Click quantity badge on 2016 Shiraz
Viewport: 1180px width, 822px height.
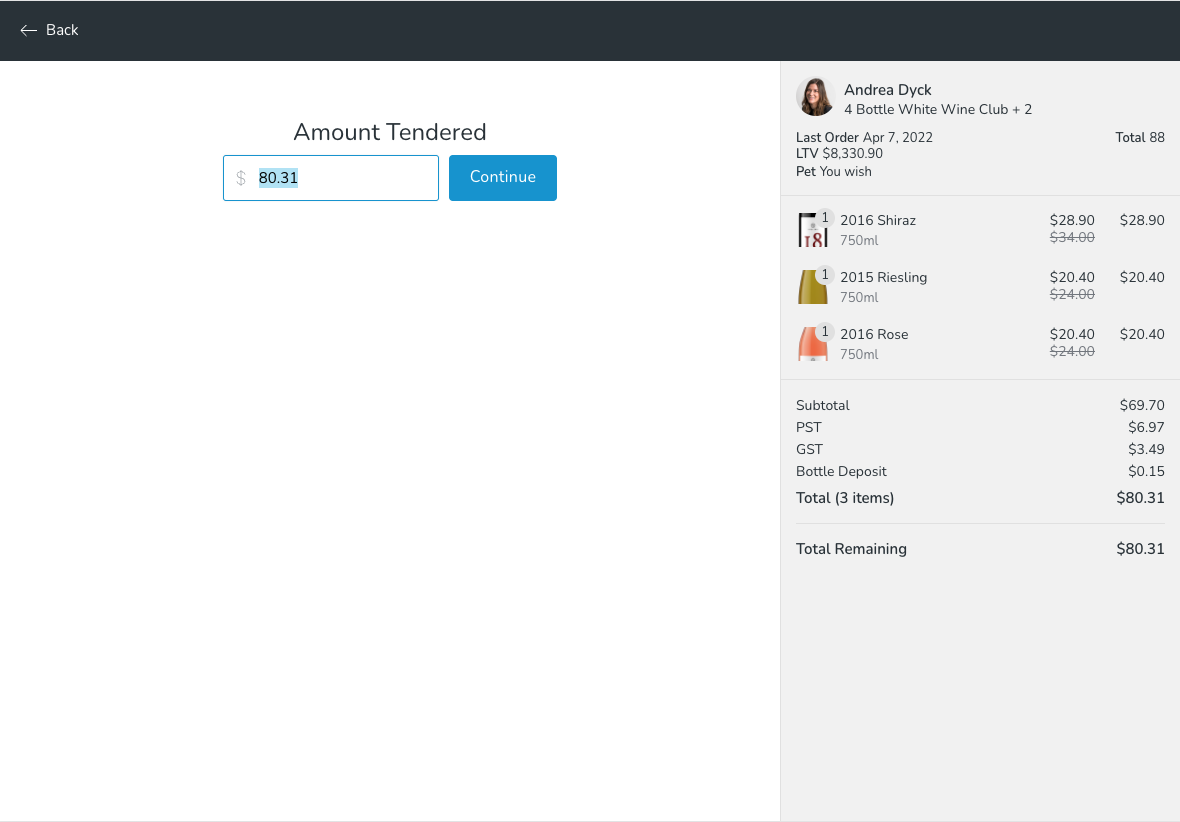click(x=825, y=217)
